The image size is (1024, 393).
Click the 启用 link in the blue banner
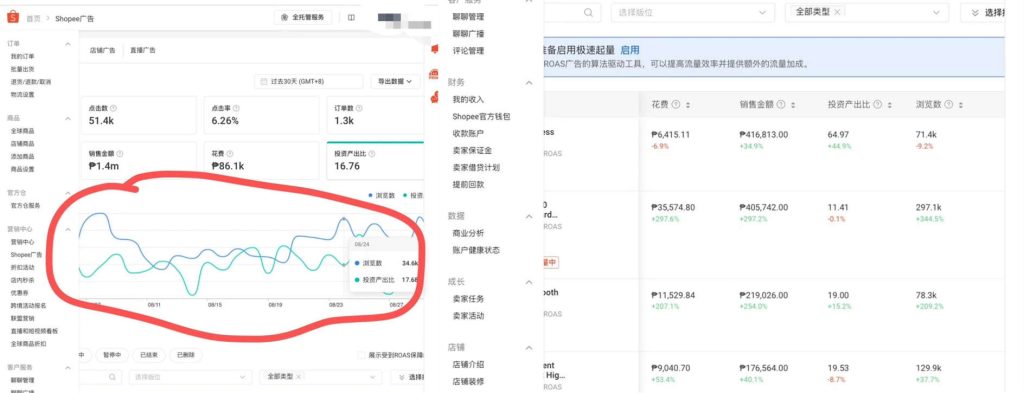[630, 50]
